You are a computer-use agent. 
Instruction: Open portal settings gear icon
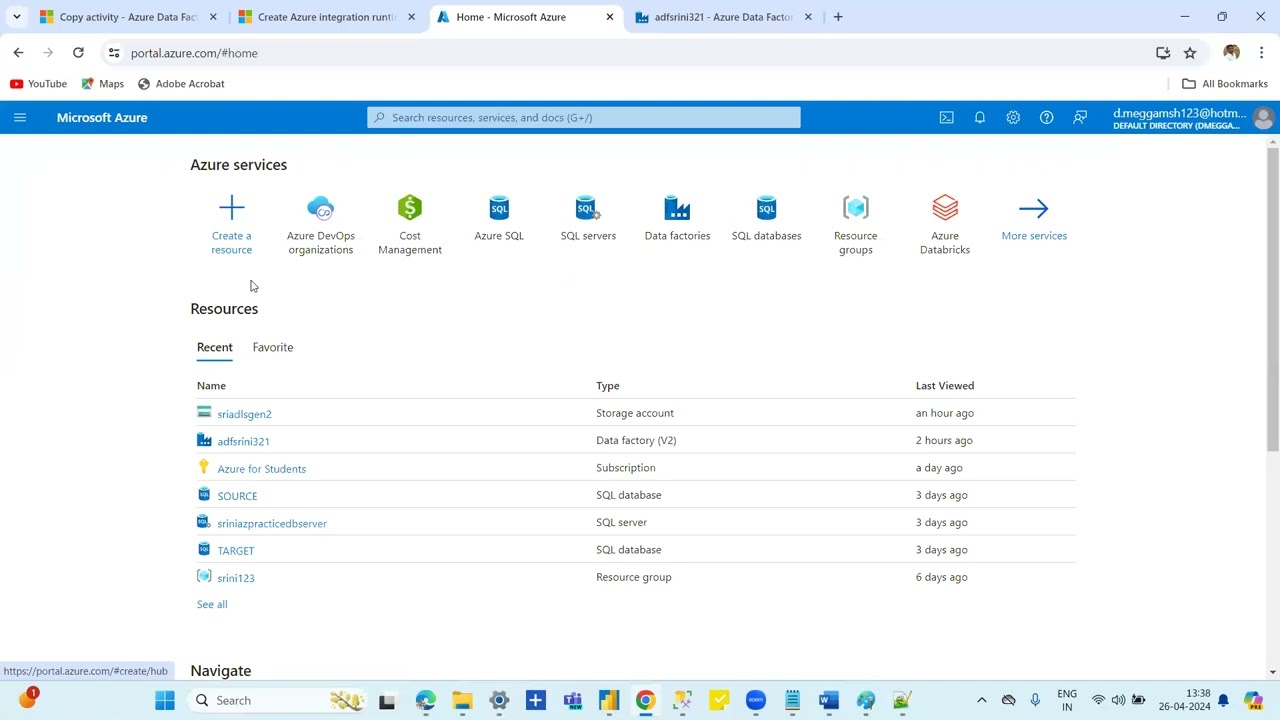1013,118
